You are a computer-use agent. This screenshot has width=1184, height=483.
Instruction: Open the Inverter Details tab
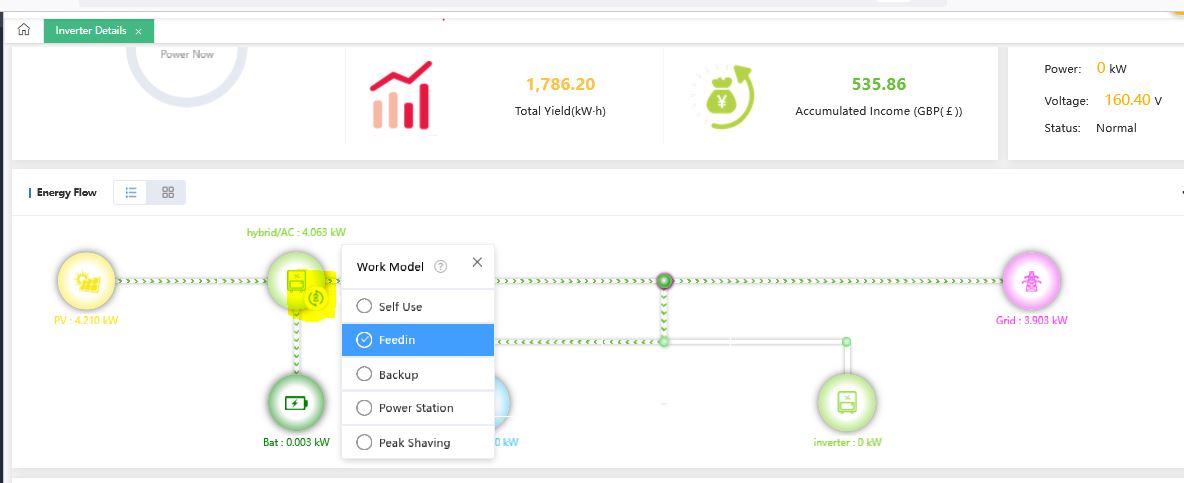[90, 31]
